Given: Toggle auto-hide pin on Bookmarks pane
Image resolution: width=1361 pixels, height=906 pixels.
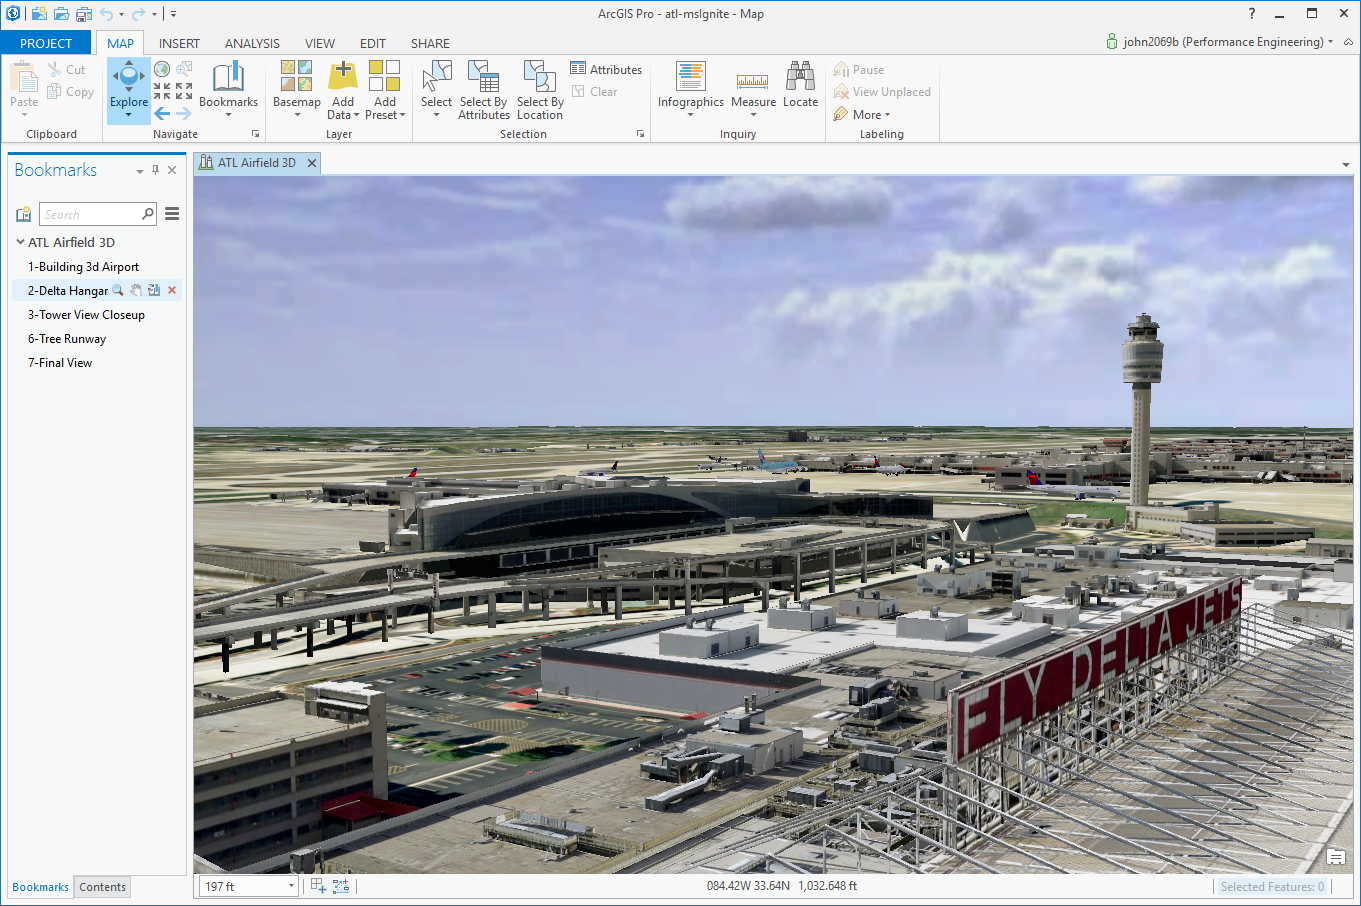Looking at the screenshot, I should point(155,170).
